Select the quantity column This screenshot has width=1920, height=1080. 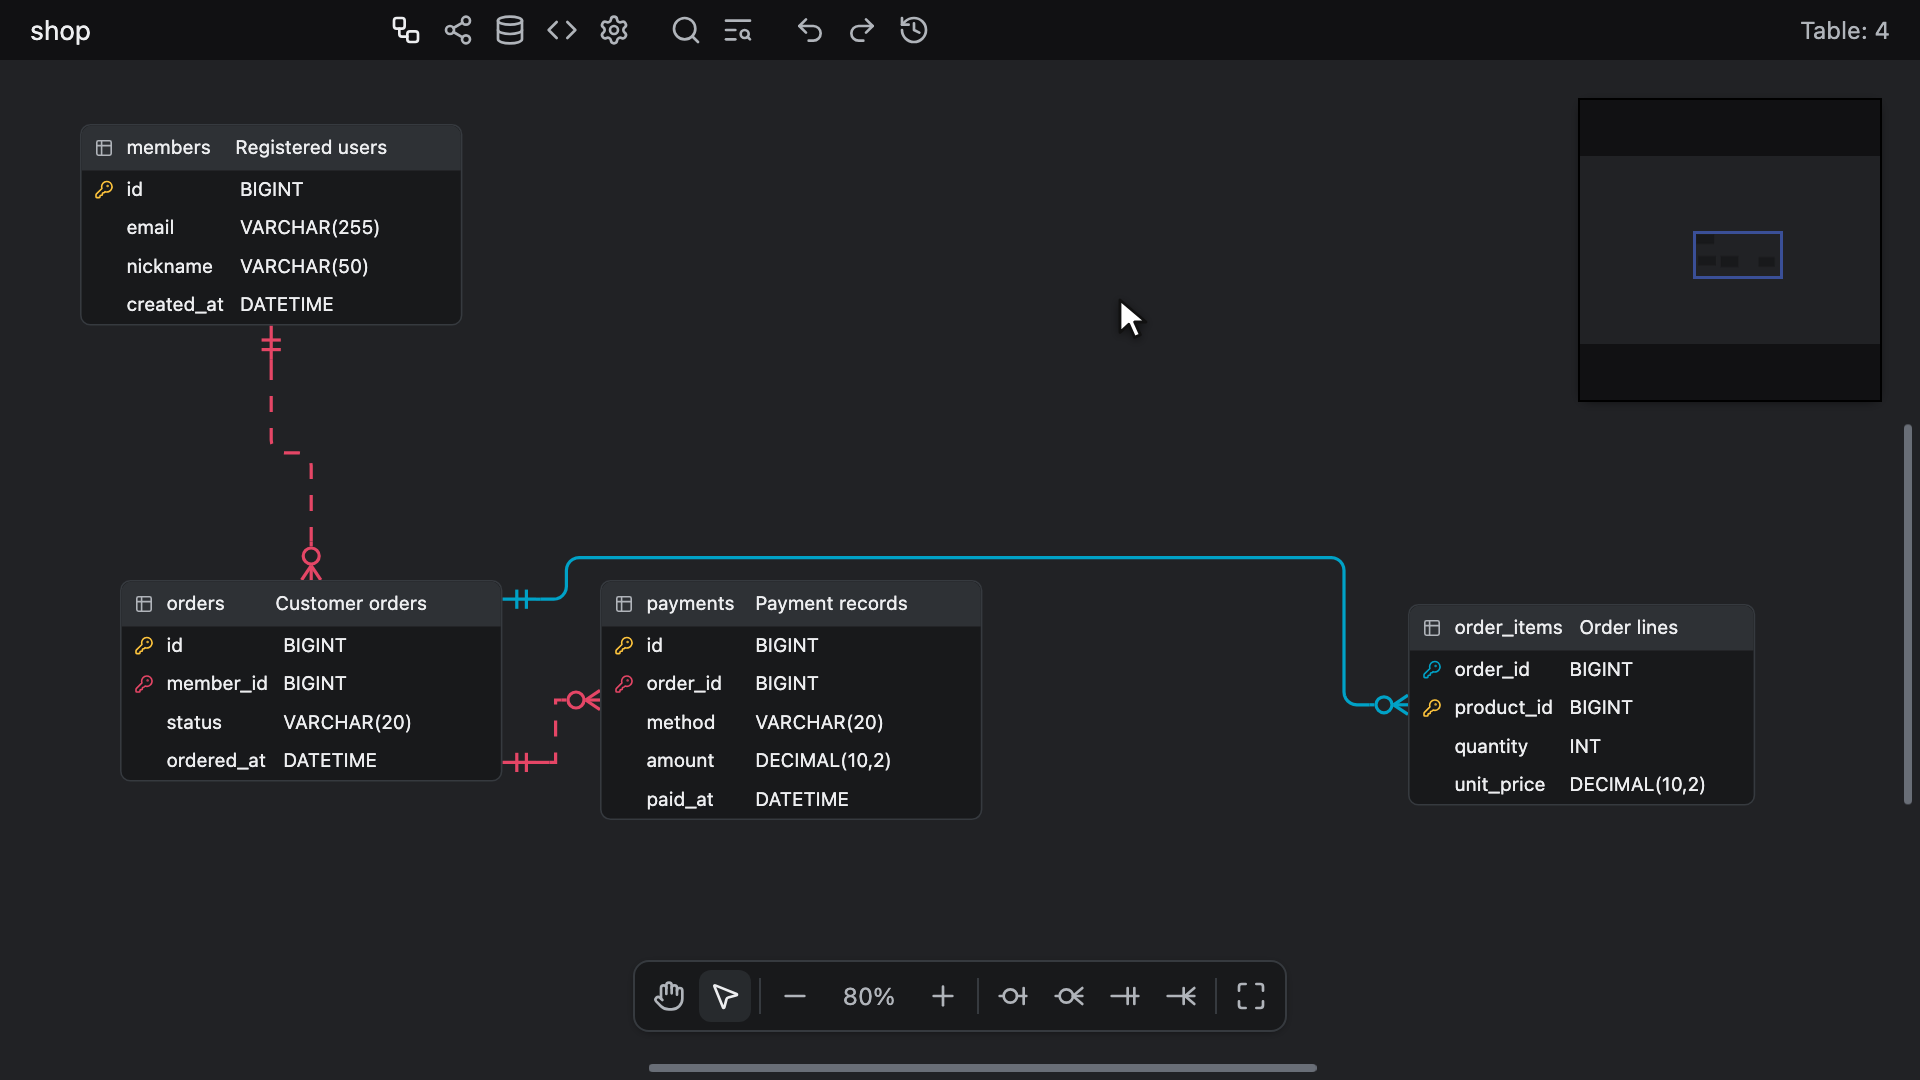(1491, 747)
